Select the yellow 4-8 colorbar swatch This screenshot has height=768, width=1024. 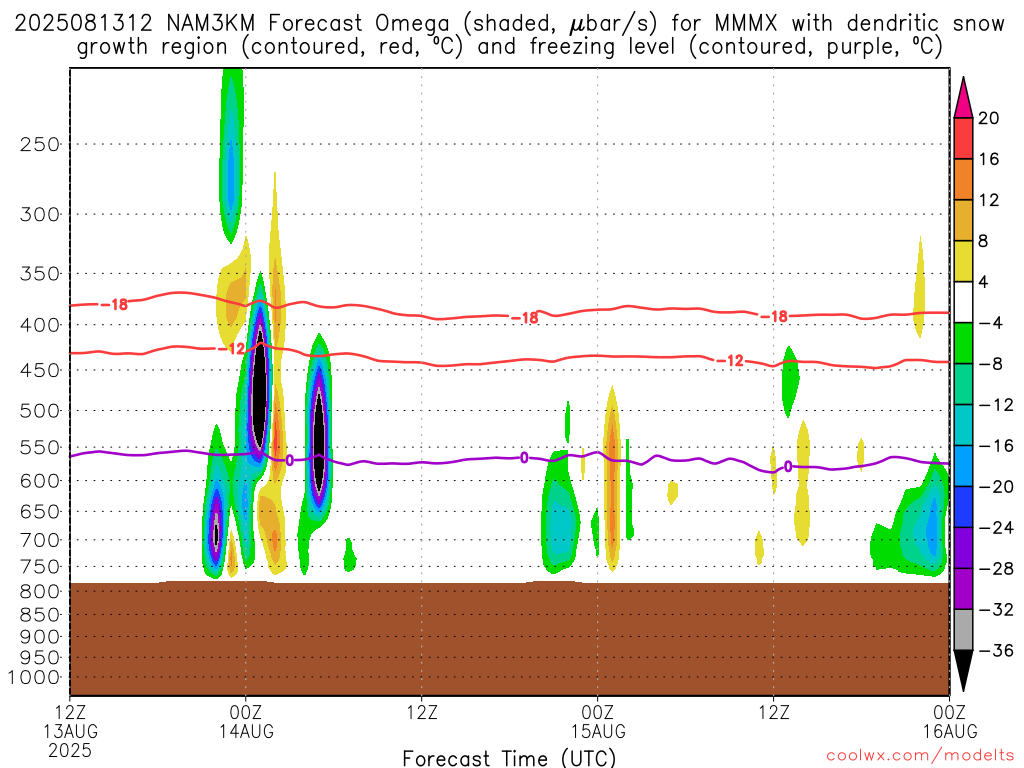(963, 261)
